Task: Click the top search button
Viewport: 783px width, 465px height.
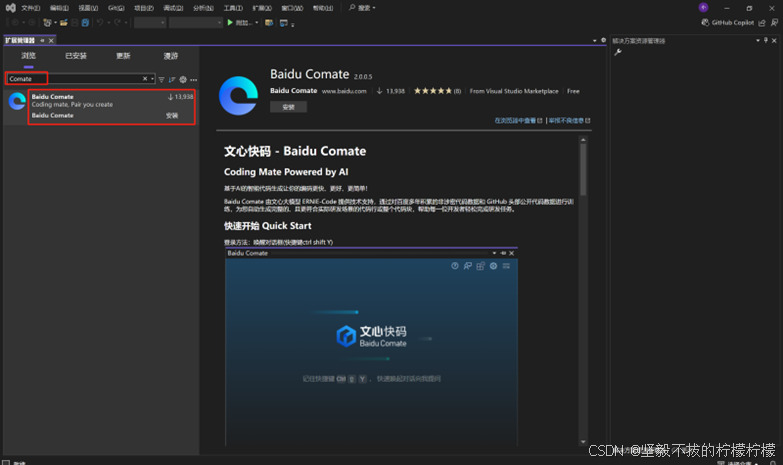Action: (362, 8)
